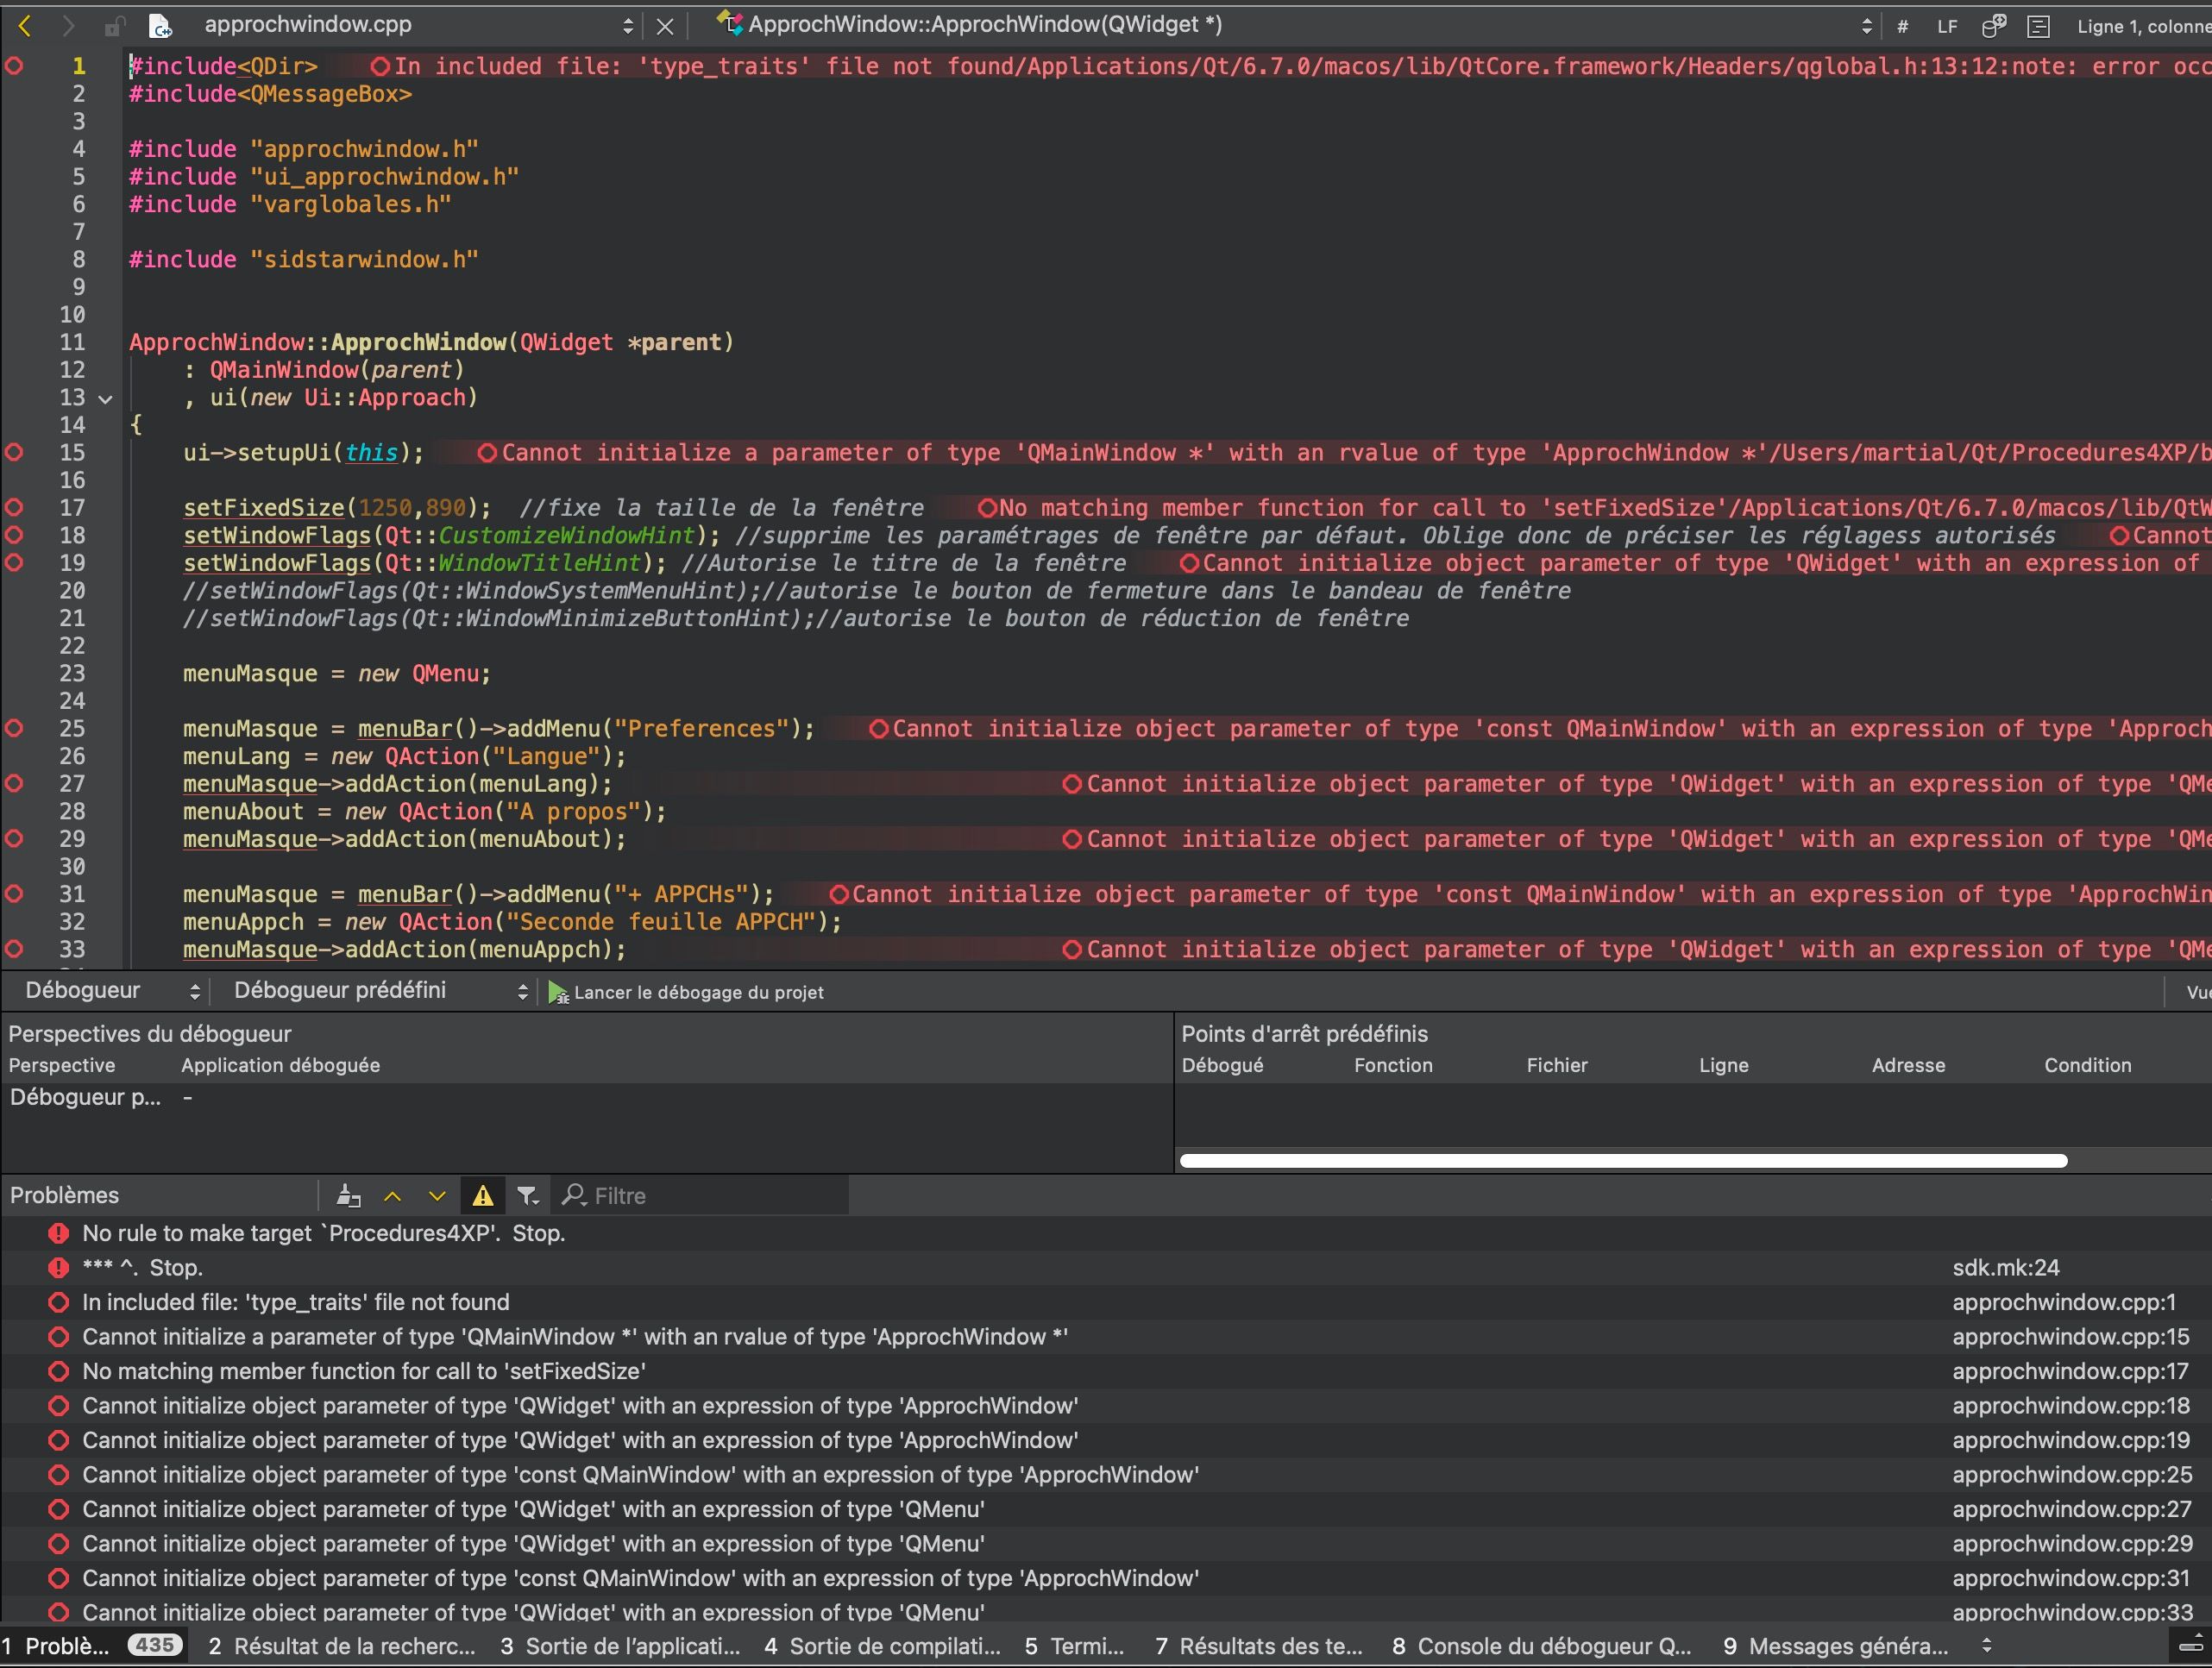Click the file lock/writable icon
This screenshot has height=1668, width=2212.
click(x=115, y=26)
